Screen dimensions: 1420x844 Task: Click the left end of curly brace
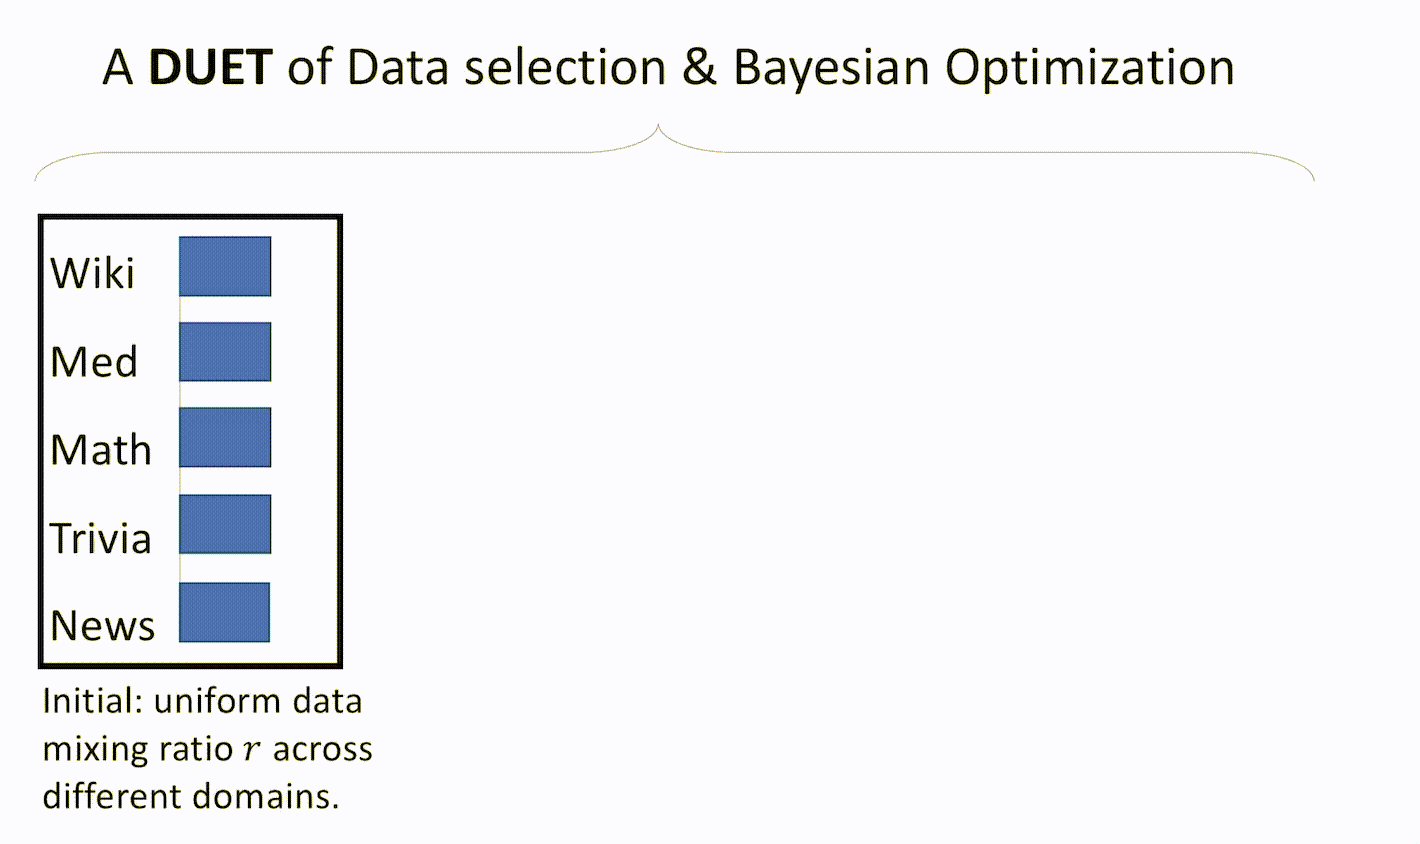tap(37, 178)
